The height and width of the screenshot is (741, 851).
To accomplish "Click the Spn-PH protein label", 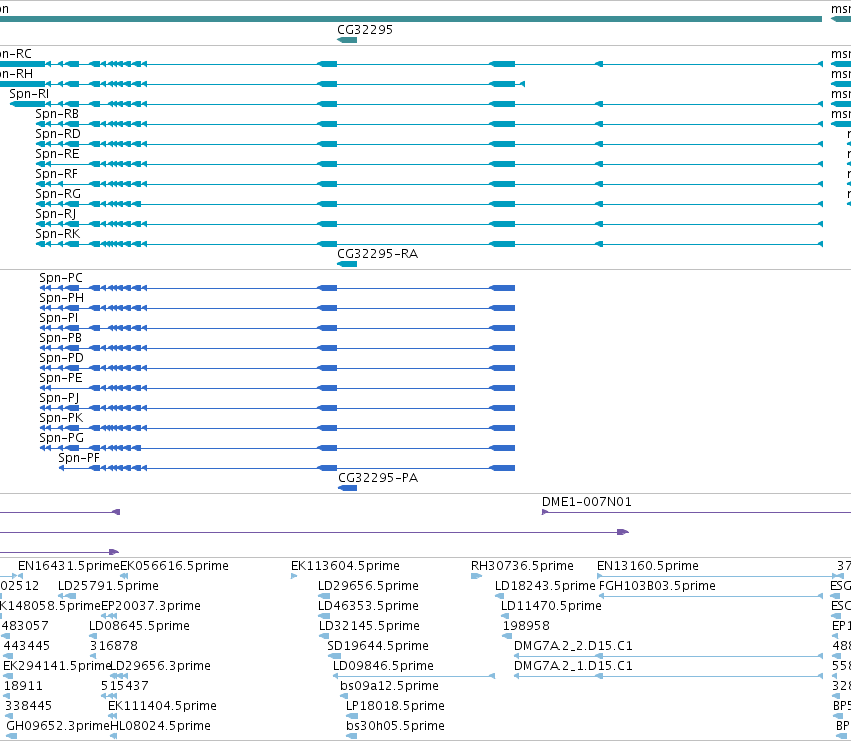I will tap(61, 298).
